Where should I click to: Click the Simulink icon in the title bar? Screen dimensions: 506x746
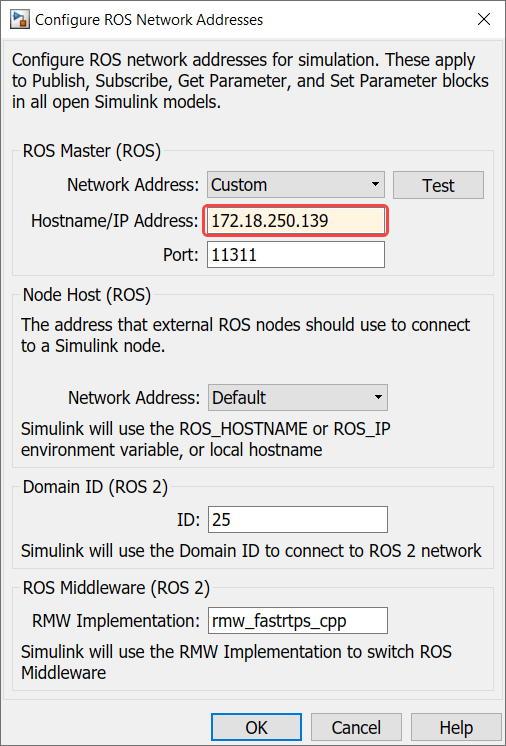tap(20, 20)
